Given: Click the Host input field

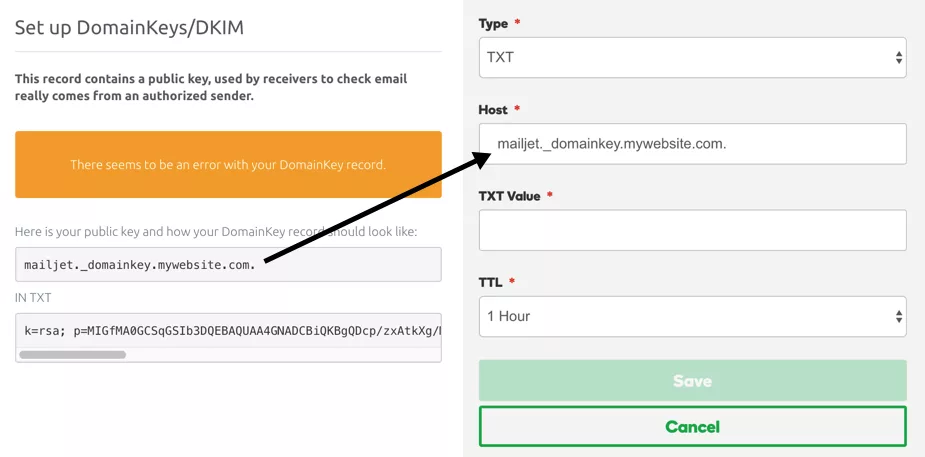Looking at the screenshot, I should click(692, 144).
